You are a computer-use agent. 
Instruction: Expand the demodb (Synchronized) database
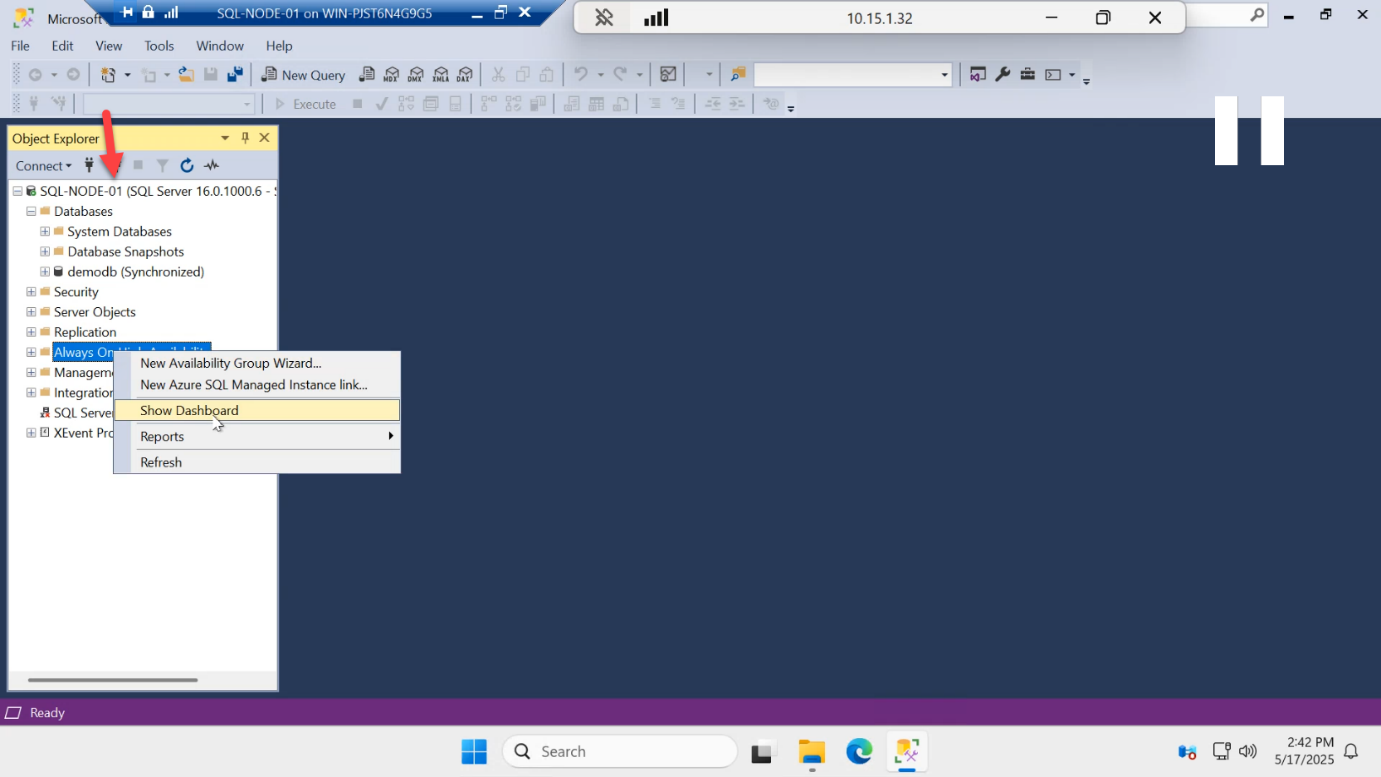click(45, 271)
